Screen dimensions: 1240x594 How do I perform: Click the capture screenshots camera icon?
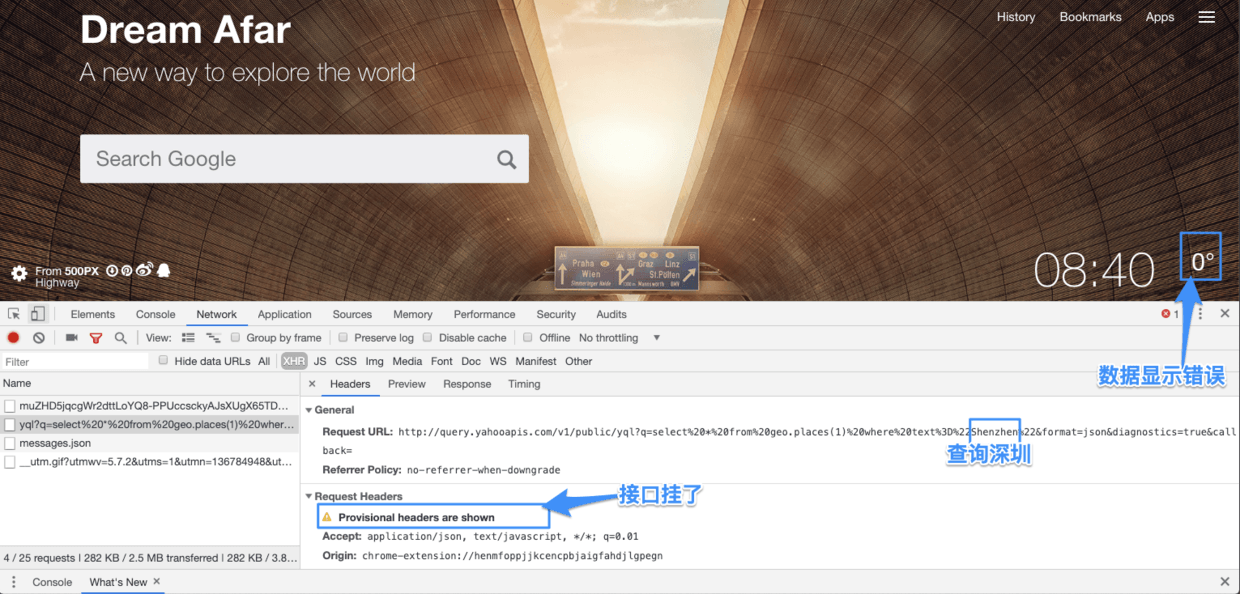pos(71,338)
